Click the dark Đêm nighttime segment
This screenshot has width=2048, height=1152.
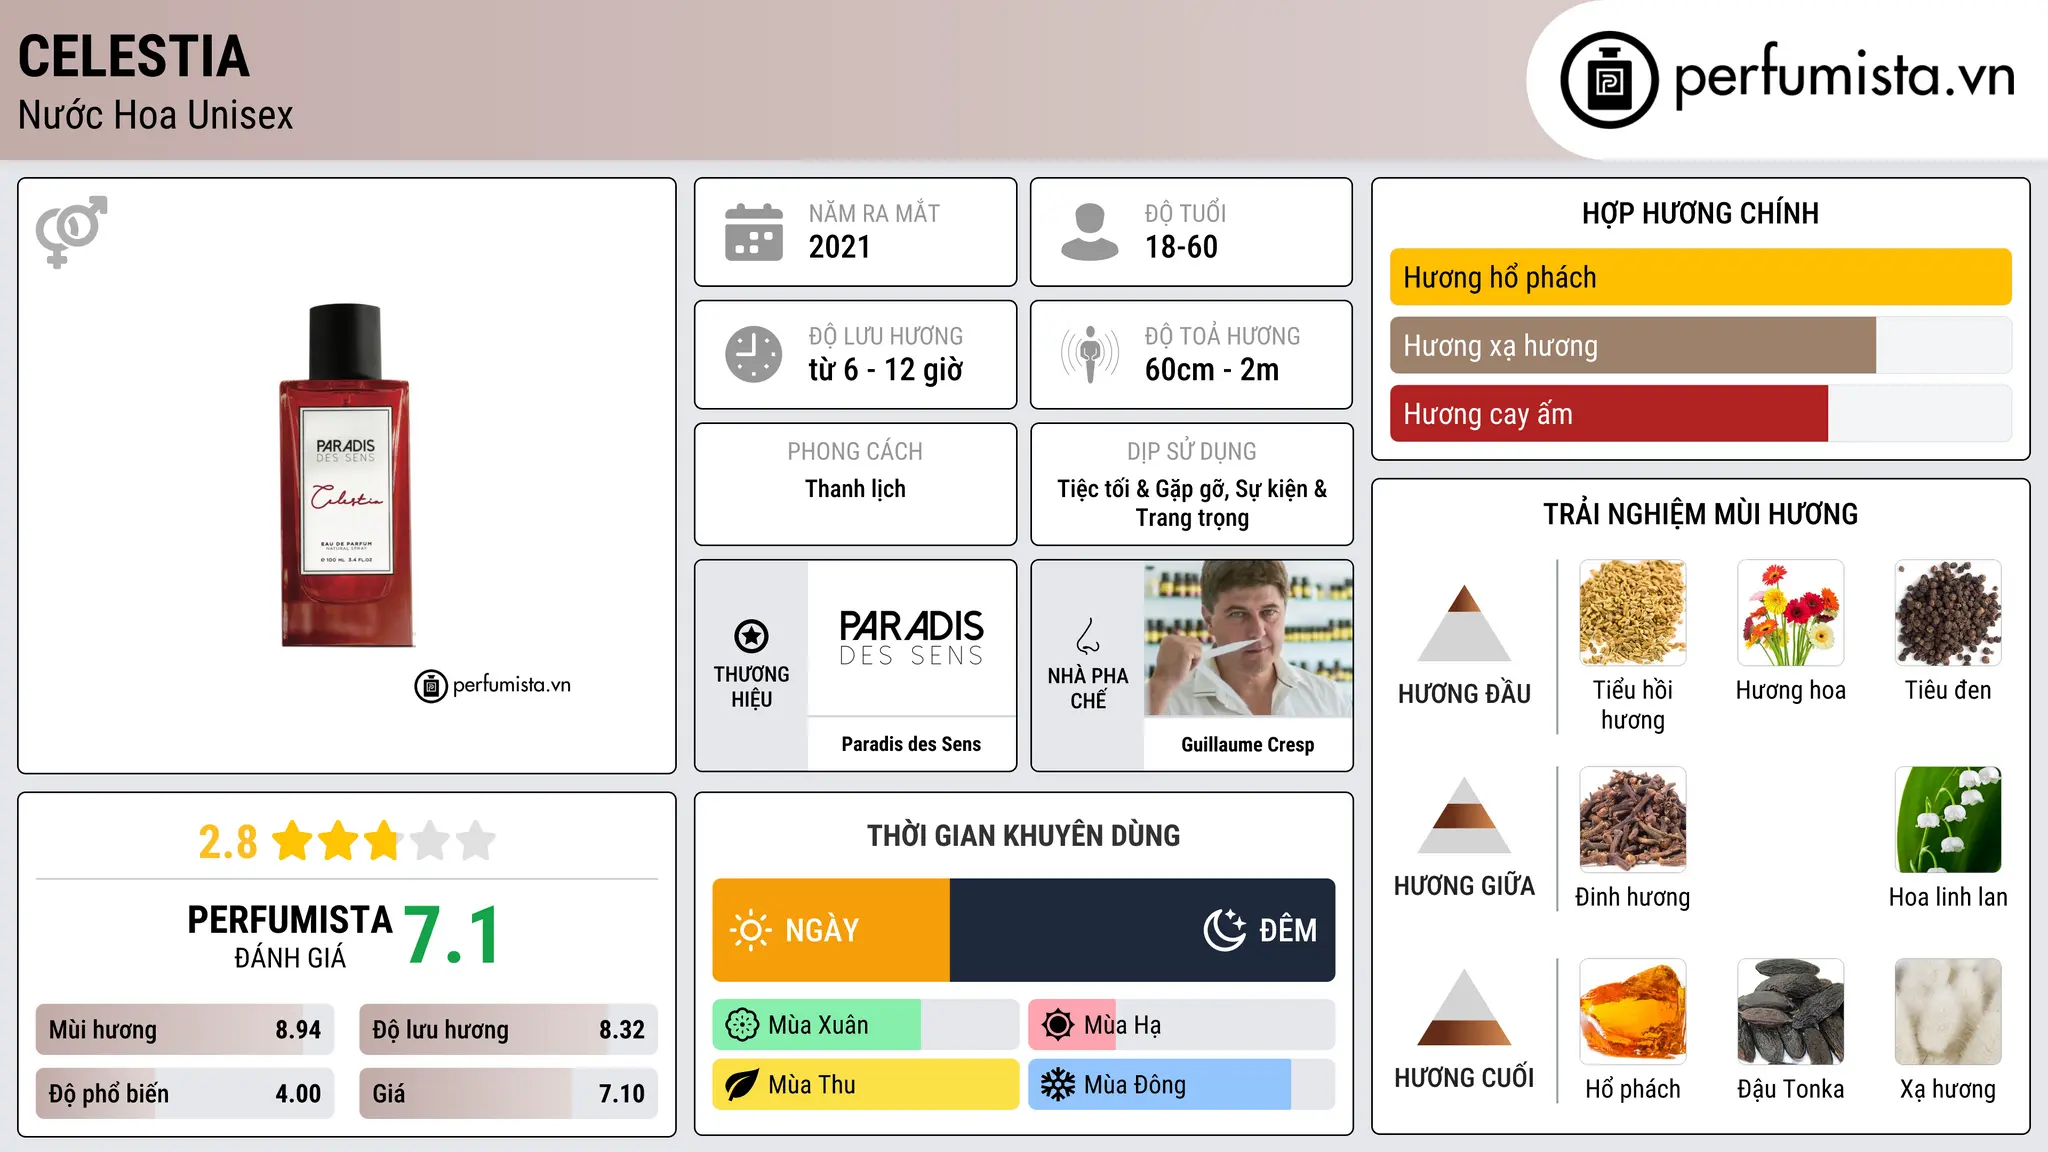click(1143, 930)
